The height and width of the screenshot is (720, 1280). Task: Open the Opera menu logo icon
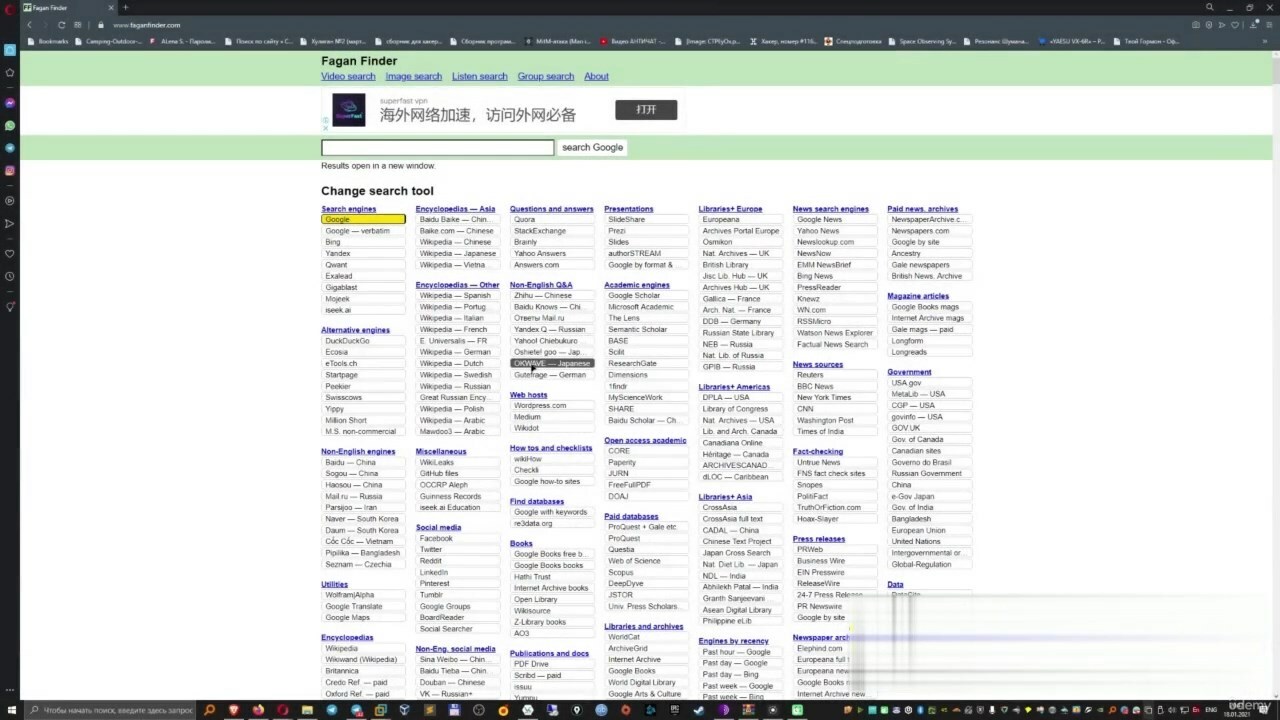9,9
